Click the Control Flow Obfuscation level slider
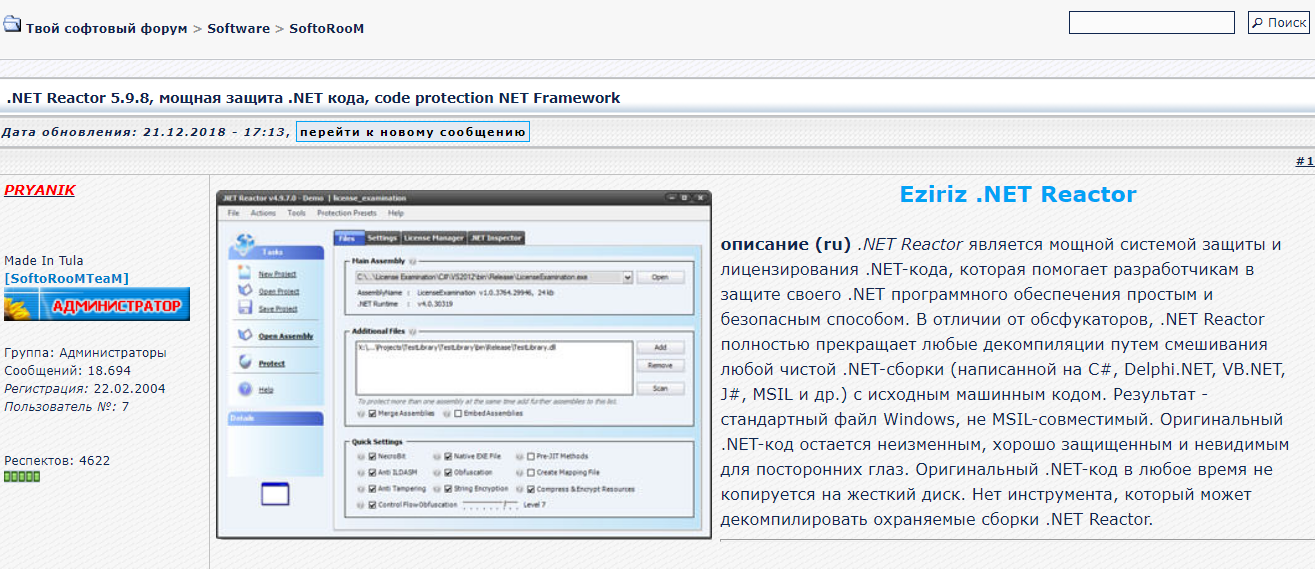This screenshot has height=569, width=1315. point(490,505)
